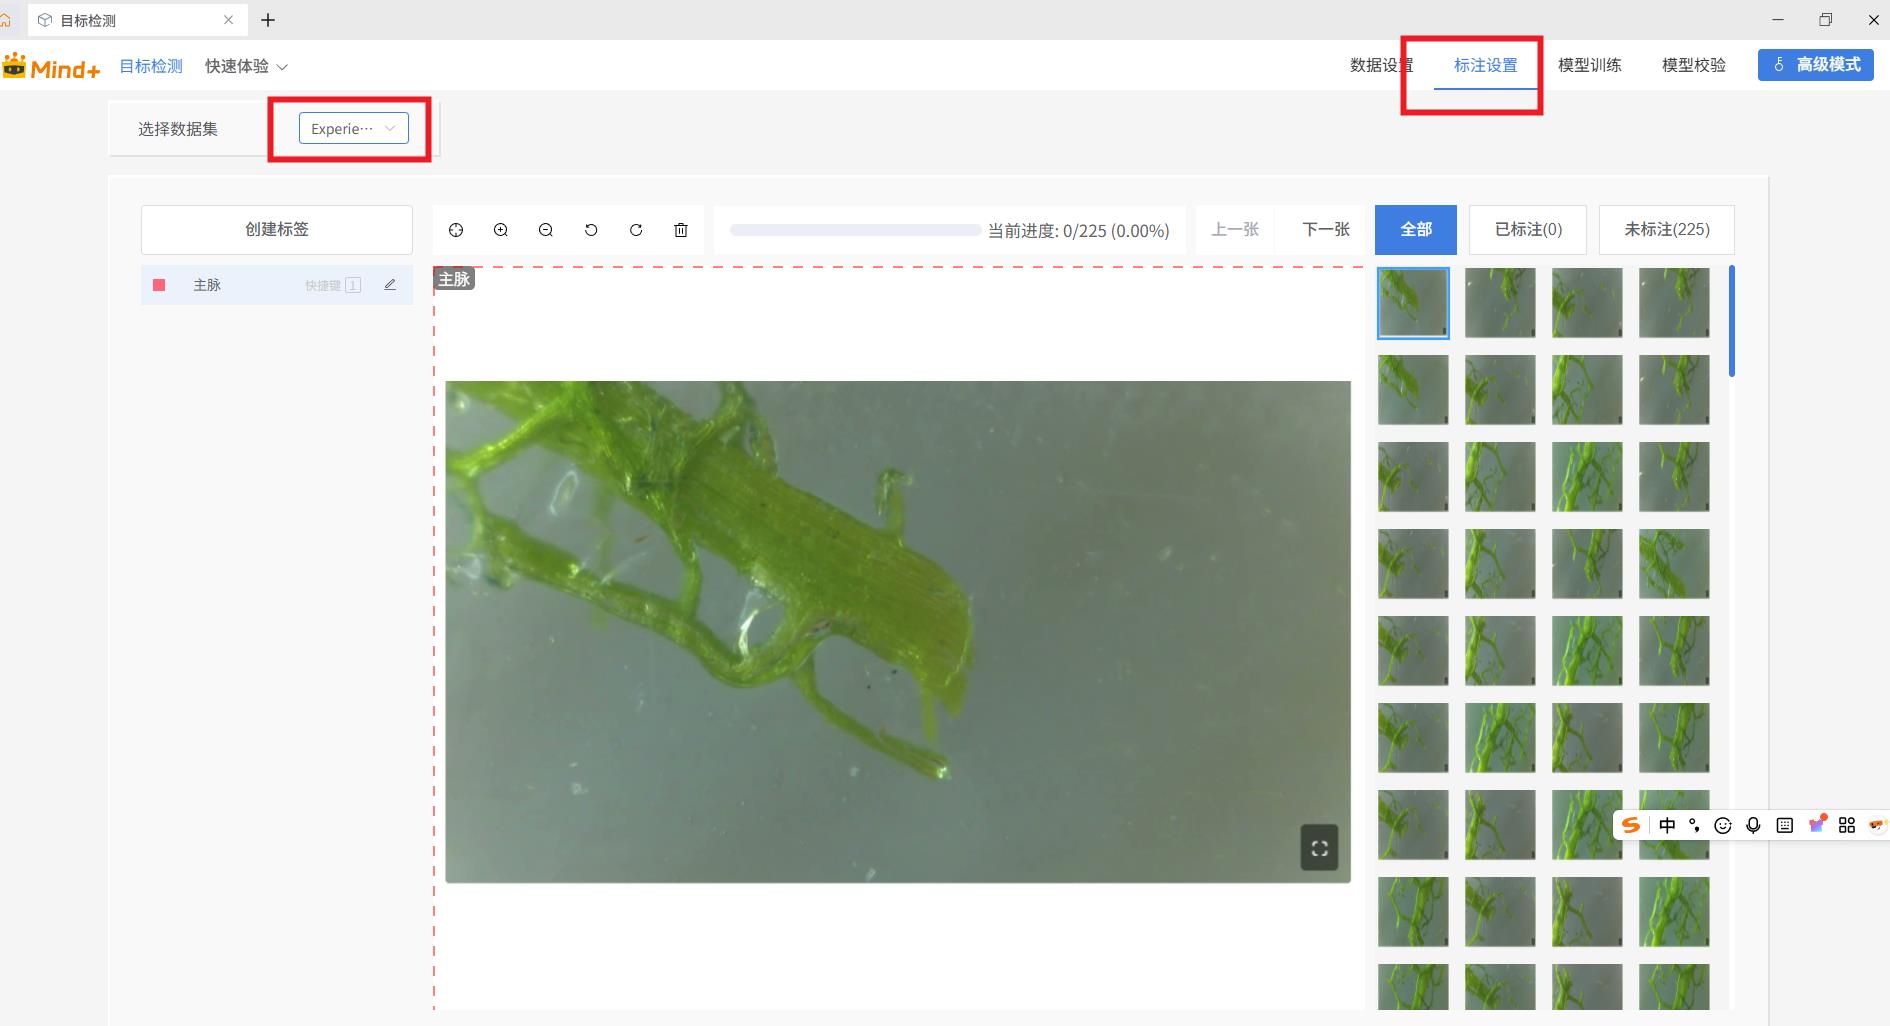Select the second thumbnail in the first row
1890x1026 pixels.
click(1500, 303)
